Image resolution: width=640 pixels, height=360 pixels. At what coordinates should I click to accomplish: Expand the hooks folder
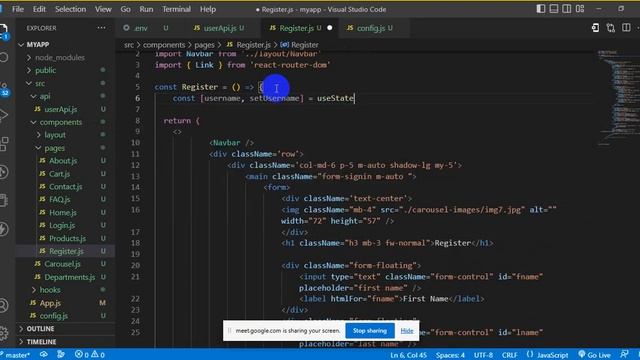coord(50,290)
